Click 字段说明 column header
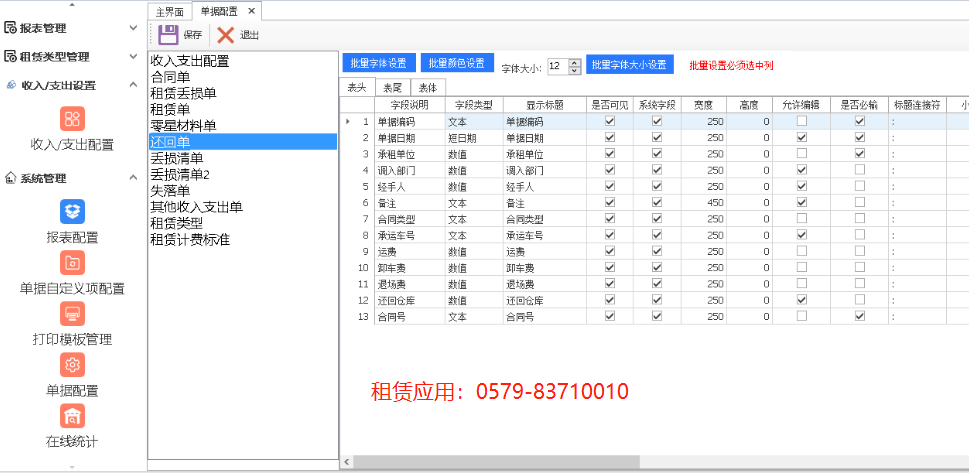This screenshot has width=969, height=475. [x=409, y=104]
